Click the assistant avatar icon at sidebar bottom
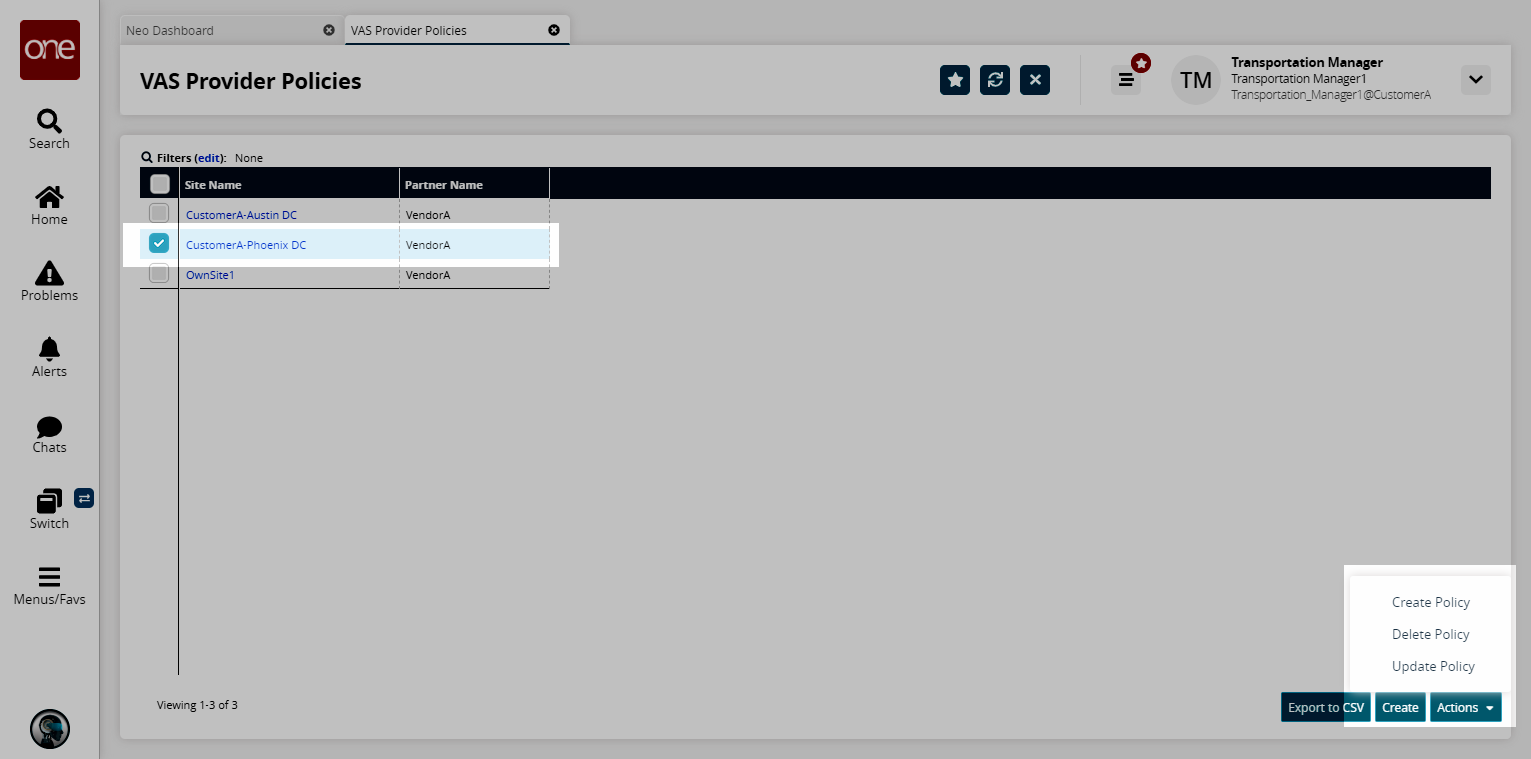This screenshot has height=759, width=1531. tap(50, 729)
